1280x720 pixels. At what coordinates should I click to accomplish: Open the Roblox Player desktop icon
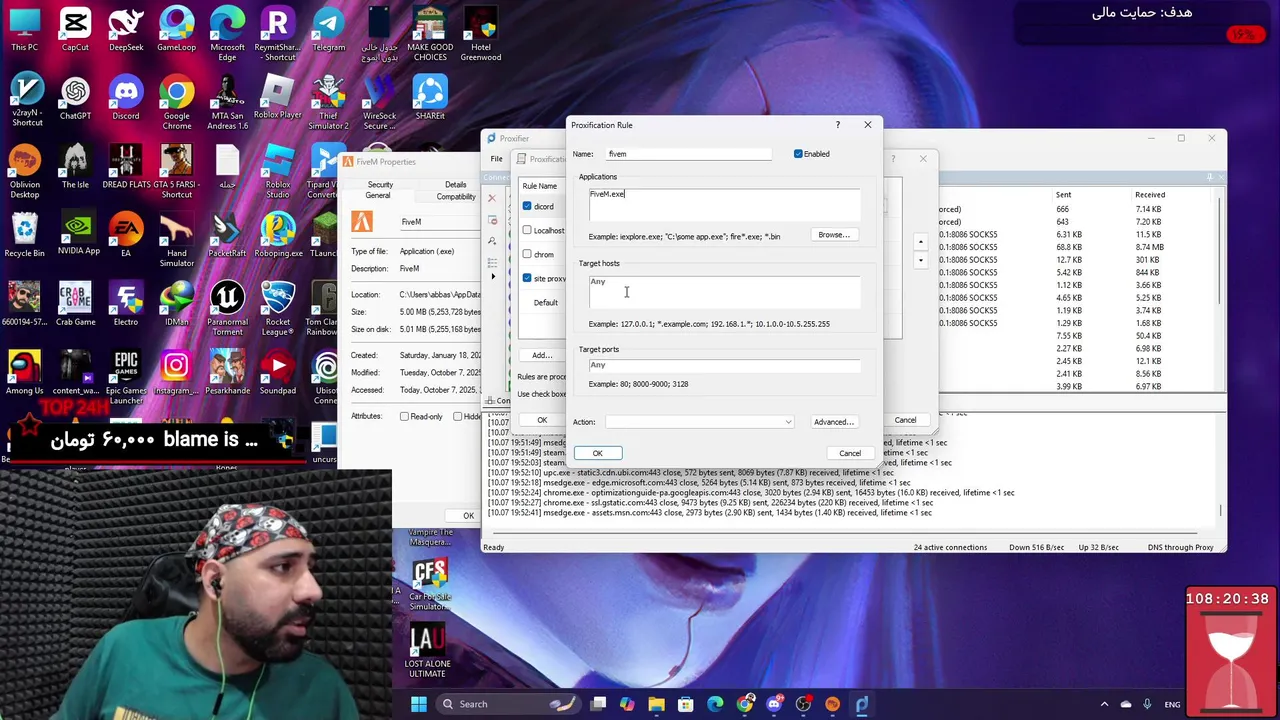(x=278, y=98)
